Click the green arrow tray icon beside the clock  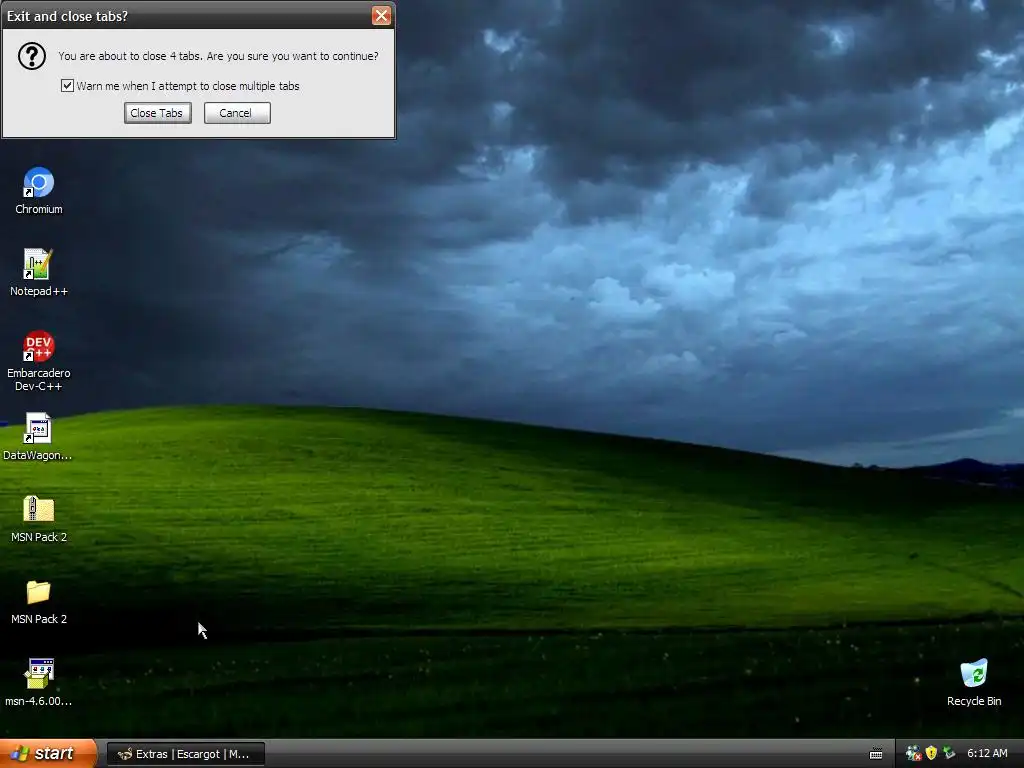click(949, 754)
